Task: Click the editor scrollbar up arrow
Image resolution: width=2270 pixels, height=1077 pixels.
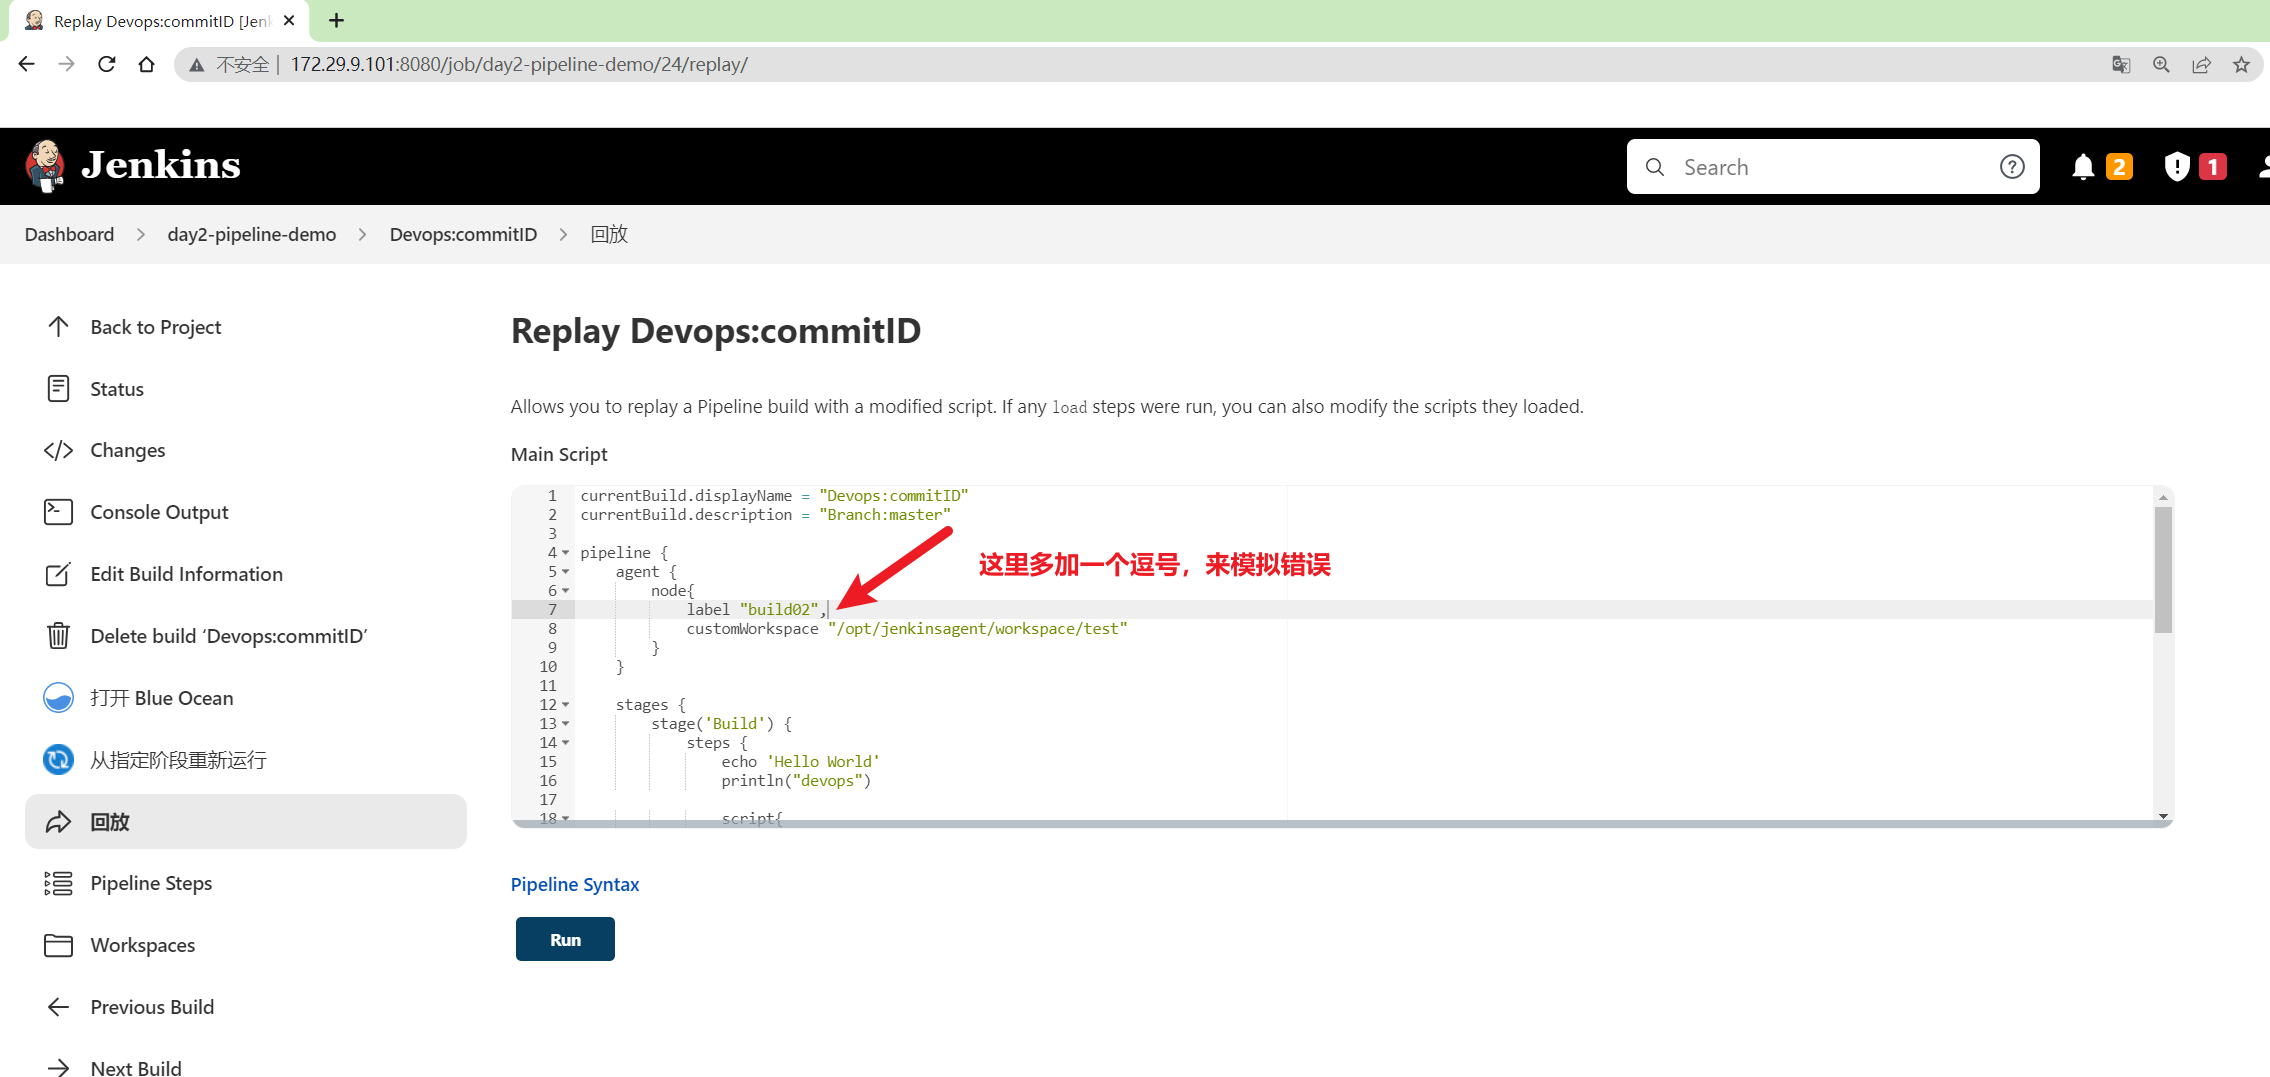Action: coord(2163,497)
